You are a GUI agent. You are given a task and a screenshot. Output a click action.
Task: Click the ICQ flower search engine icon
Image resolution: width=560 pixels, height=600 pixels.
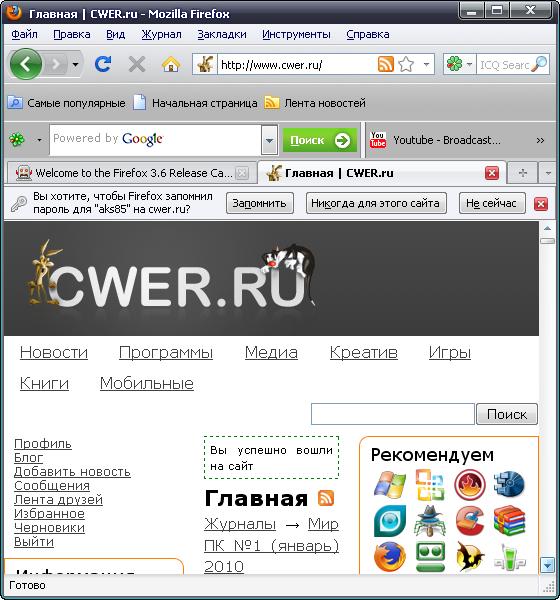coord(454,64)
